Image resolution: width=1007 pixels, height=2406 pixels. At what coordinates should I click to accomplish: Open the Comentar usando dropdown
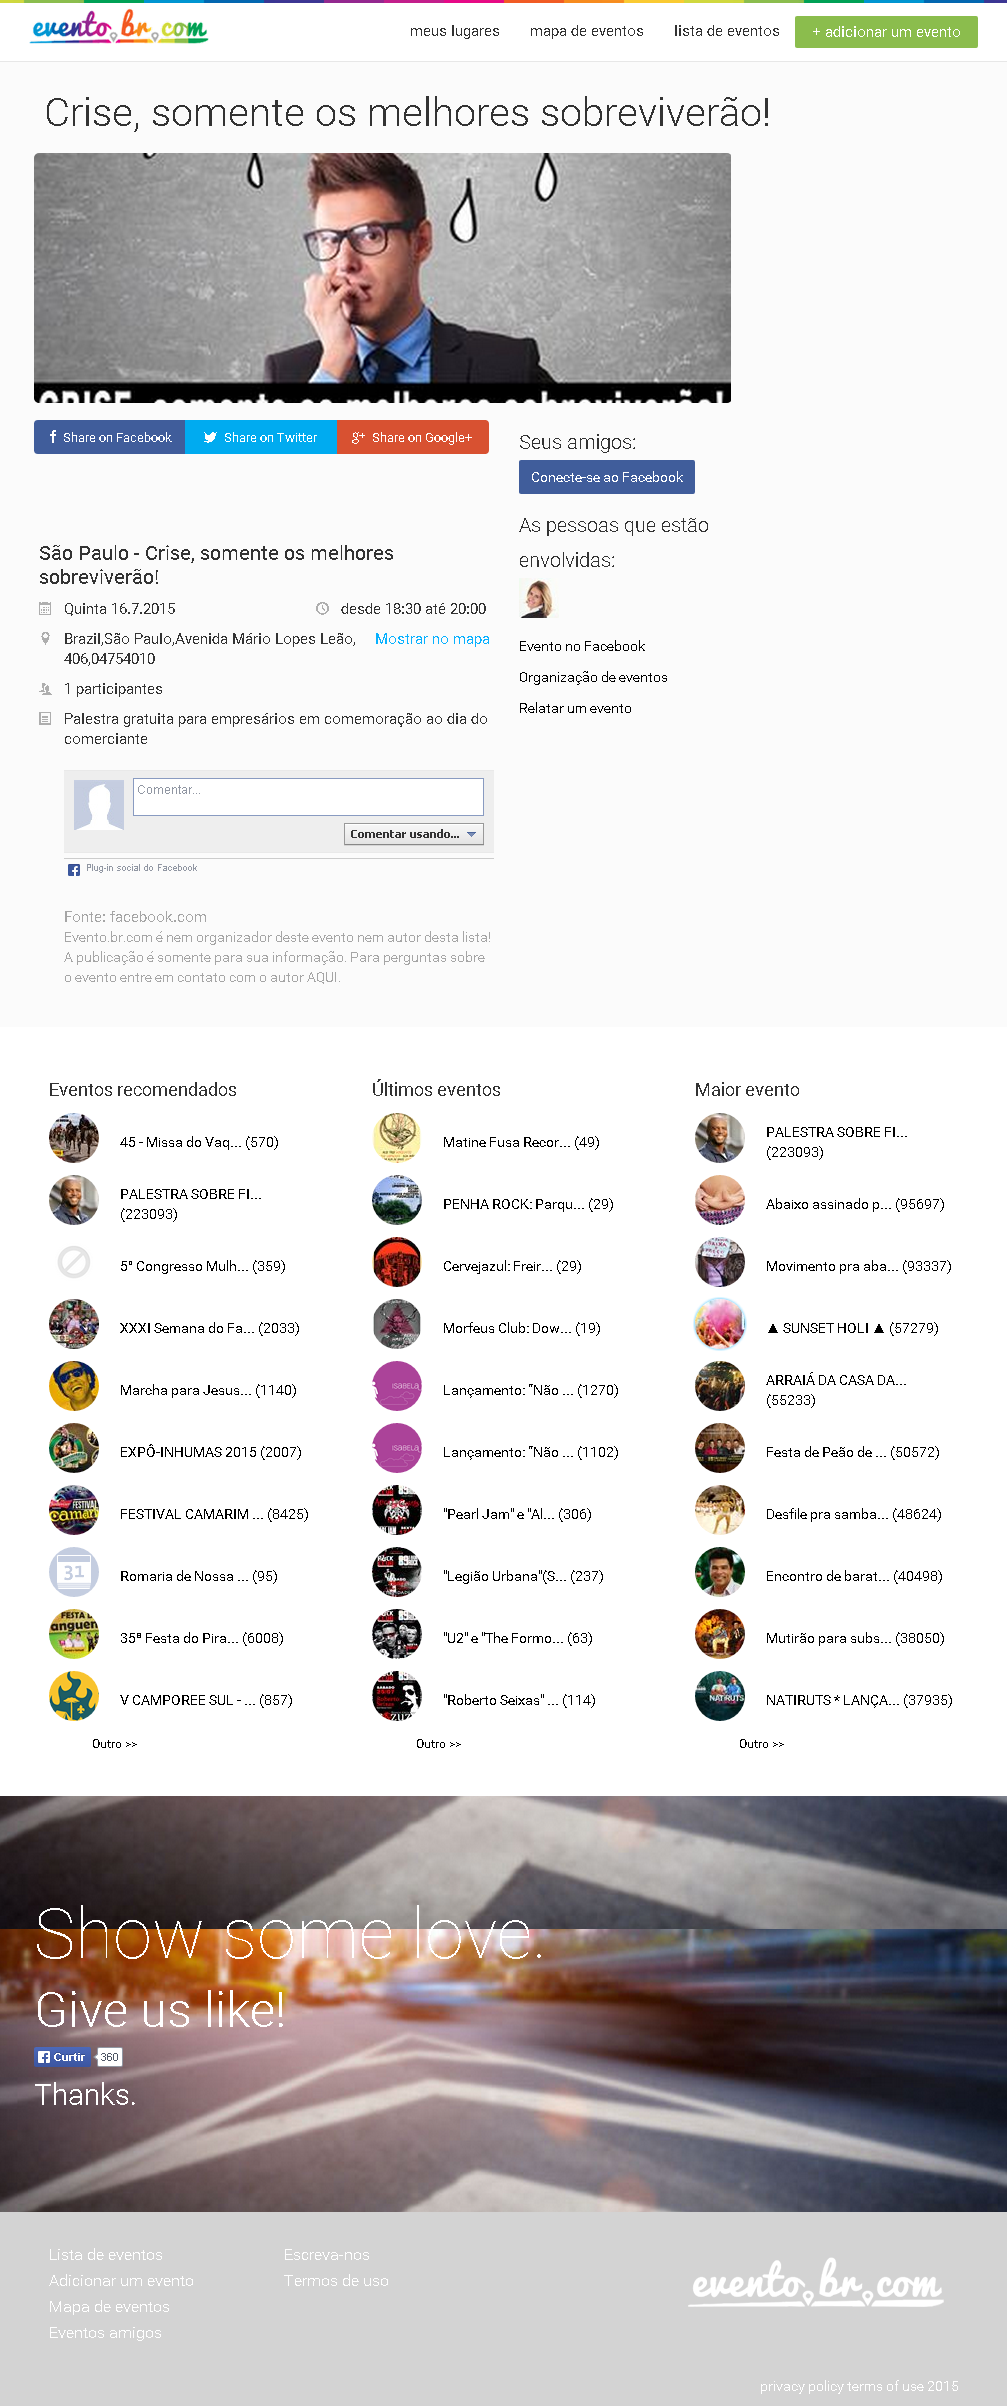click(414, 834)
